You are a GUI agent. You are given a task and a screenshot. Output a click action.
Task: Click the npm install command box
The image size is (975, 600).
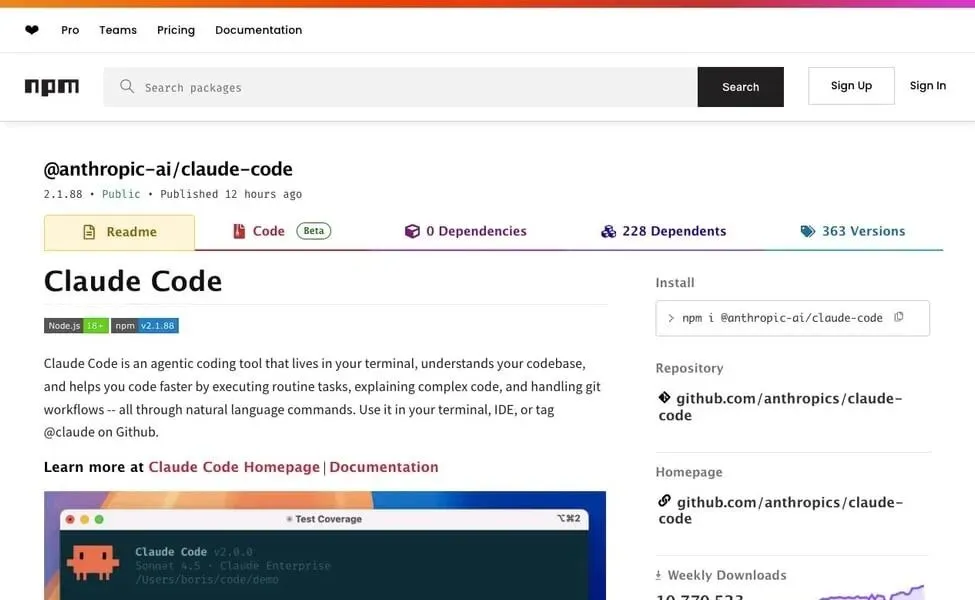click(792, 318)
